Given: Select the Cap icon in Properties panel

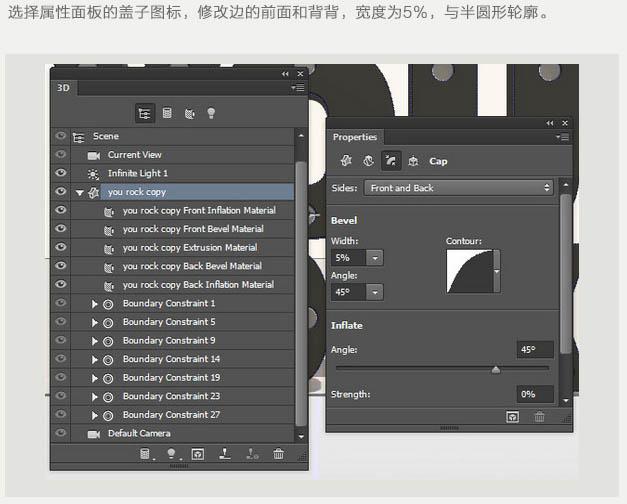Looking at the screenshot, I should [390, 160].
